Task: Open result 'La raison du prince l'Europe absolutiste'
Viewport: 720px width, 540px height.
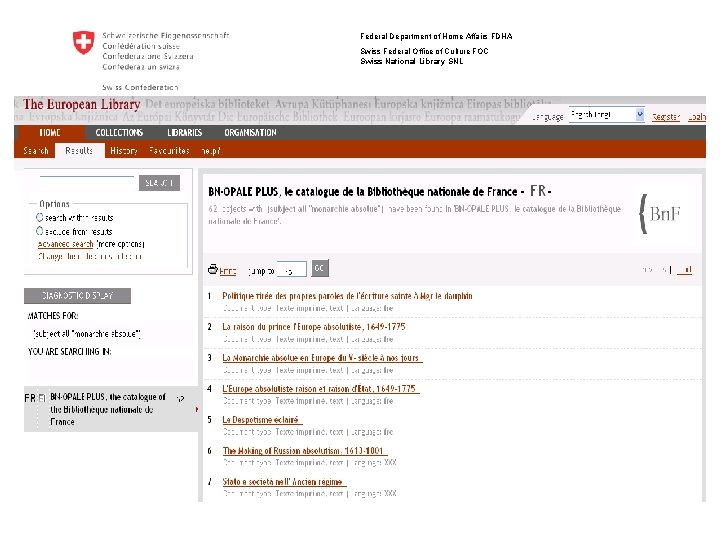Action: point(314,327)
